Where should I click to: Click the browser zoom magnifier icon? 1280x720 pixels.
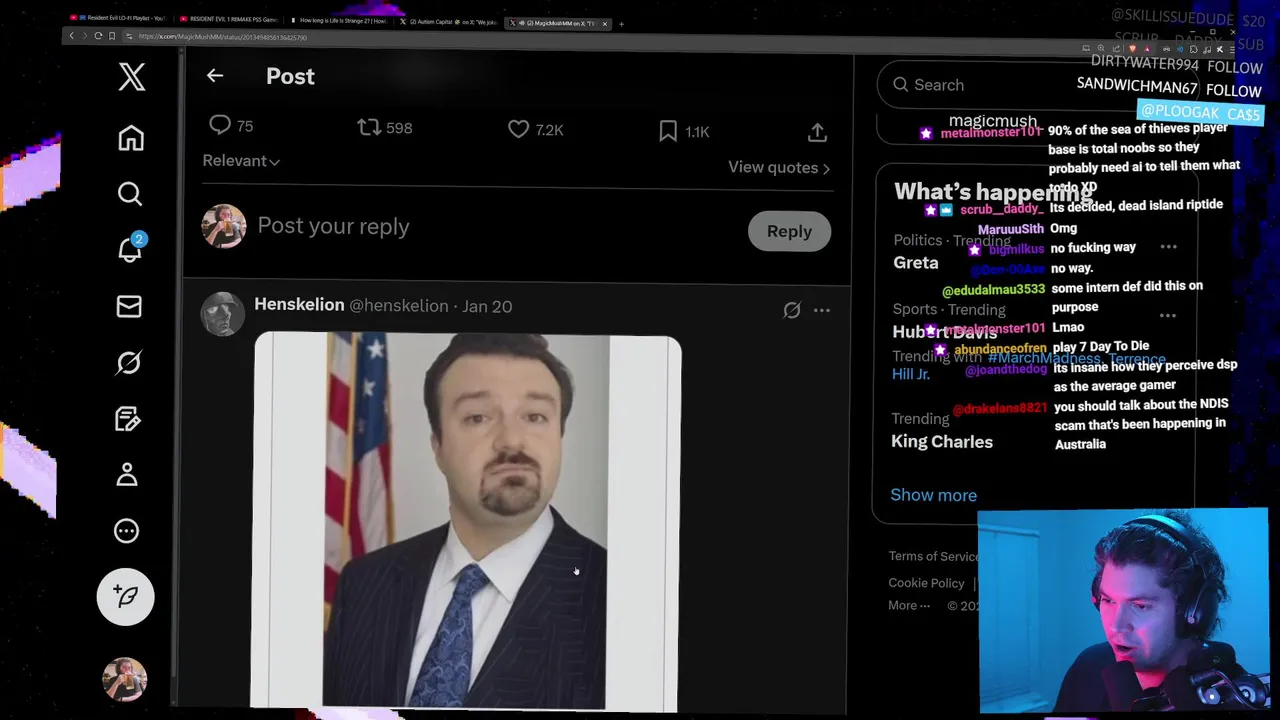click(x=1101, y=48)
